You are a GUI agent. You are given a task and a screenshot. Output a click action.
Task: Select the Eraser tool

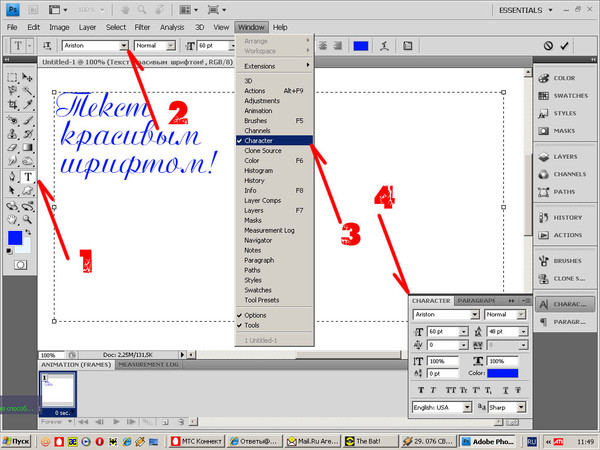[12, 147]
